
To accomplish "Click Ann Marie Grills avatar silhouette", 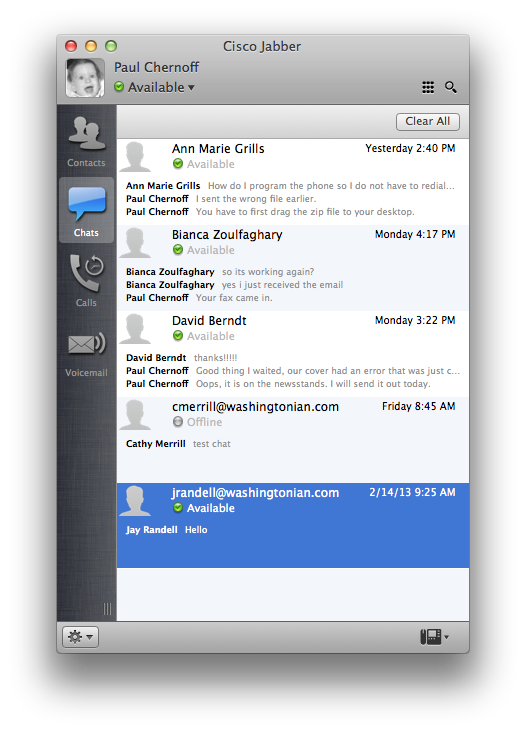I will 135,157.
